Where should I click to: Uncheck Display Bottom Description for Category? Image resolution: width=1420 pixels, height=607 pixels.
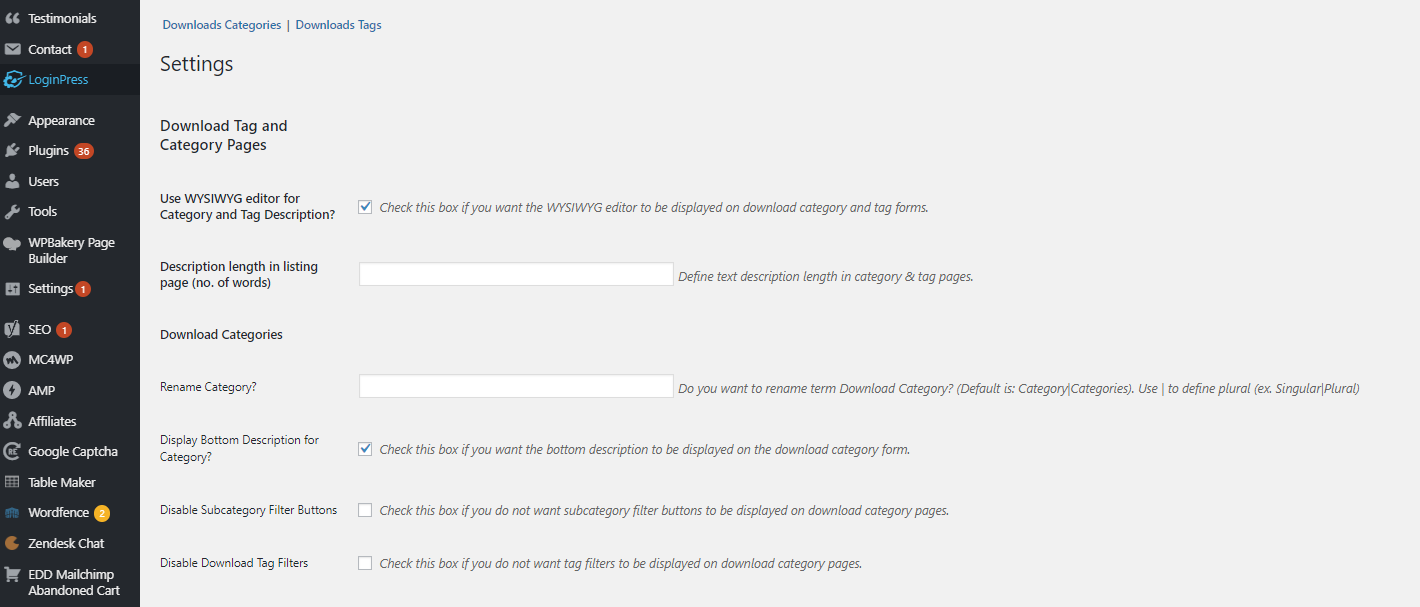click(365, 449)
